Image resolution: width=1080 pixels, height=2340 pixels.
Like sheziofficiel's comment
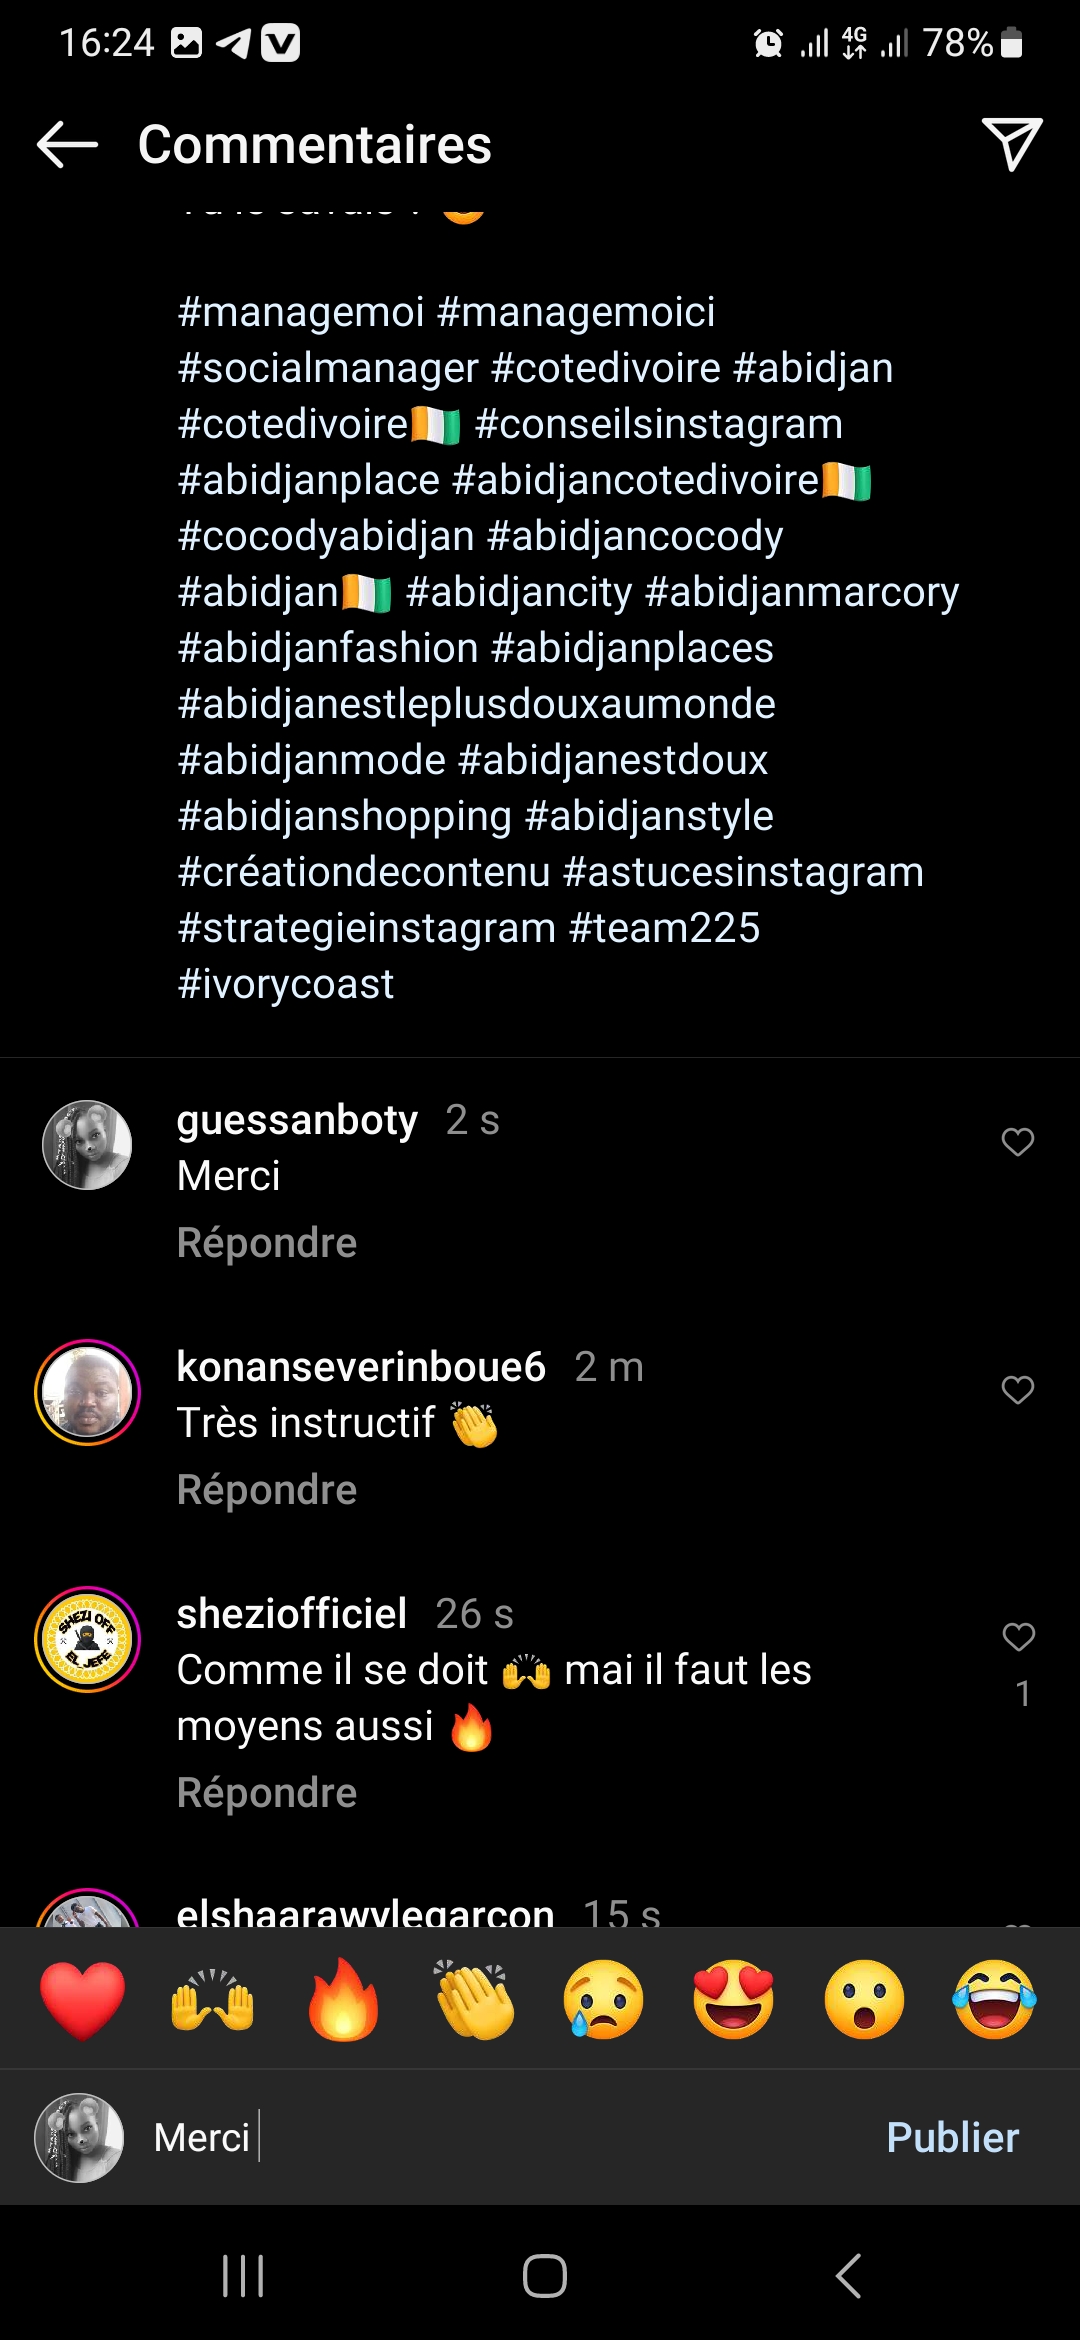[1019, 1637]
